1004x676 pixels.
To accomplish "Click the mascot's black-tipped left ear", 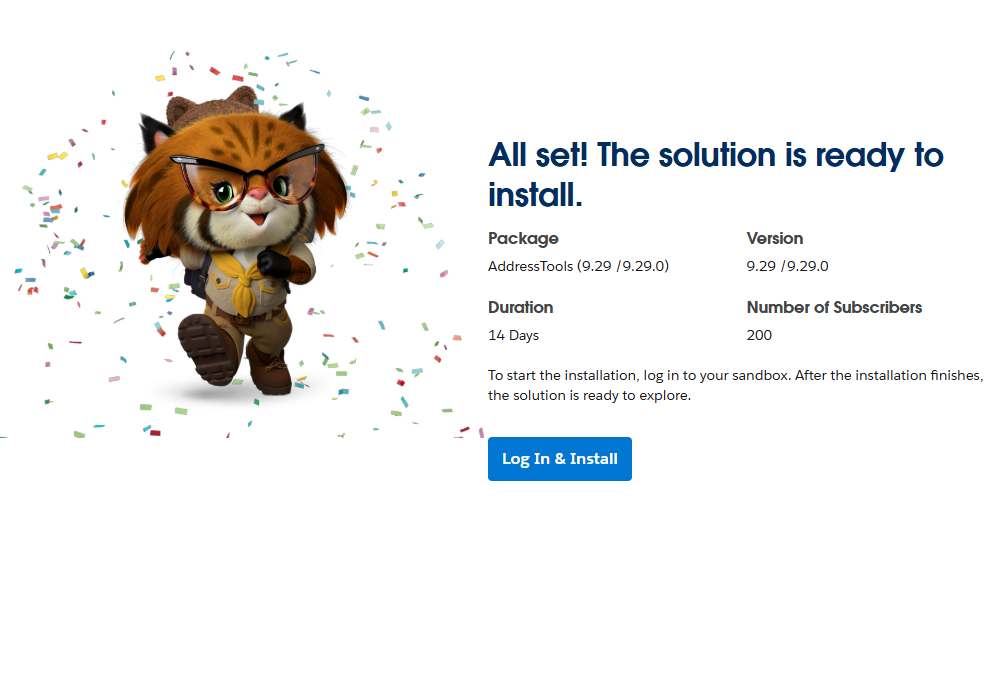I will 155,130.
